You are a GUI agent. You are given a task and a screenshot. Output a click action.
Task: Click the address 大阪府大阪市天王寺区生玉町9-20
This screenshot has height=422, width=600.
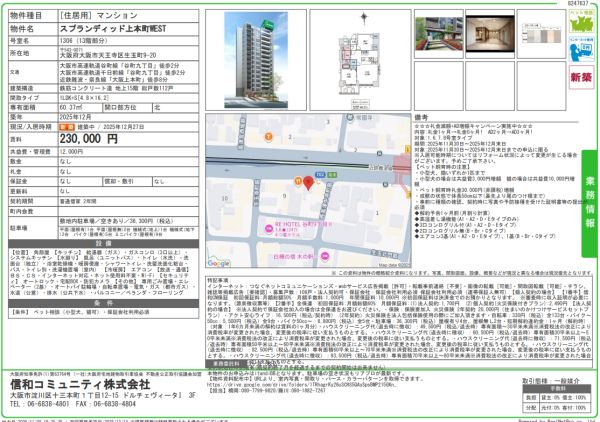pyautogui.click(x=108, y=56)
